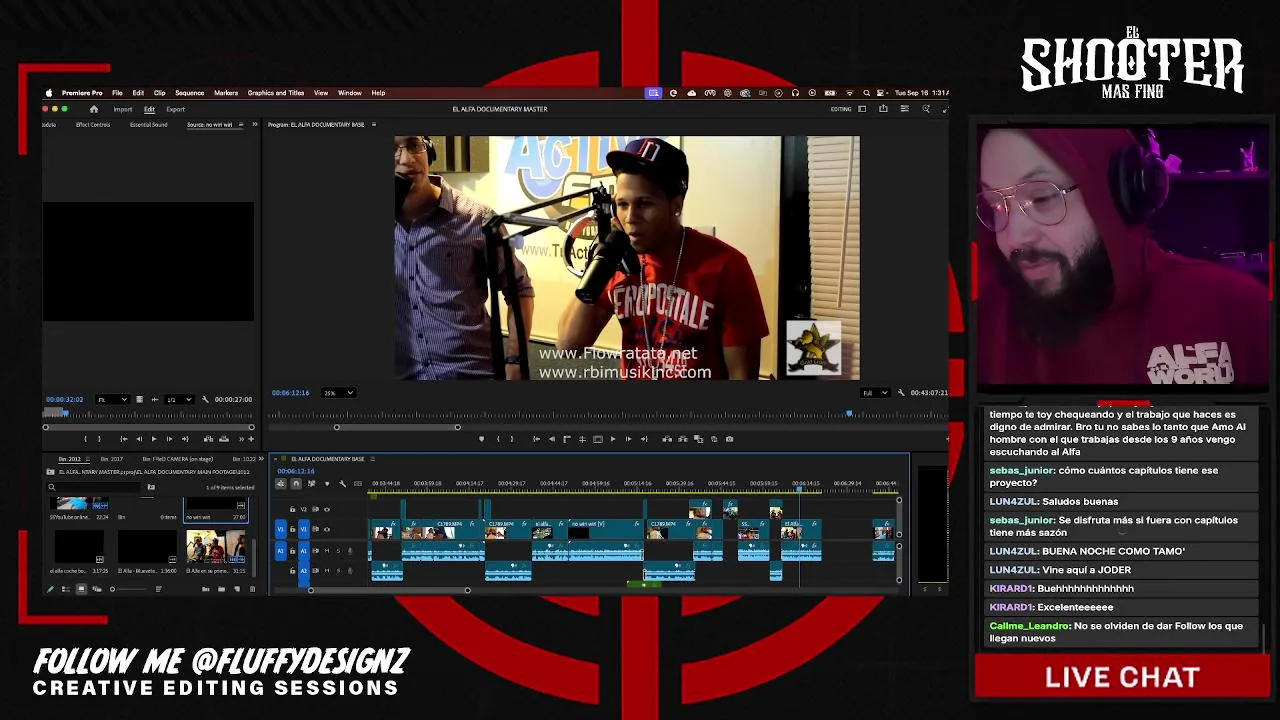The height and width of the screenshot is (720, 1280).
Task: Toggle A2 track targeting button
Action: [304, 571]
